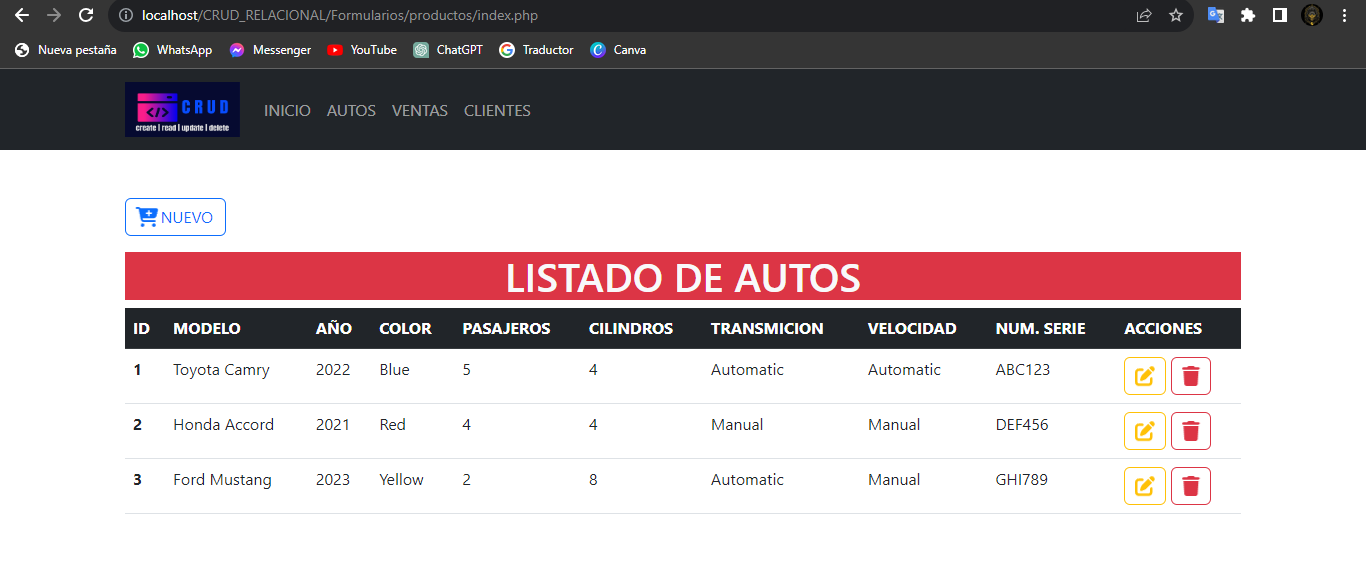Click the edit icon for Honda Accord
1366x588 pixels.
[x=1144, y=430]
